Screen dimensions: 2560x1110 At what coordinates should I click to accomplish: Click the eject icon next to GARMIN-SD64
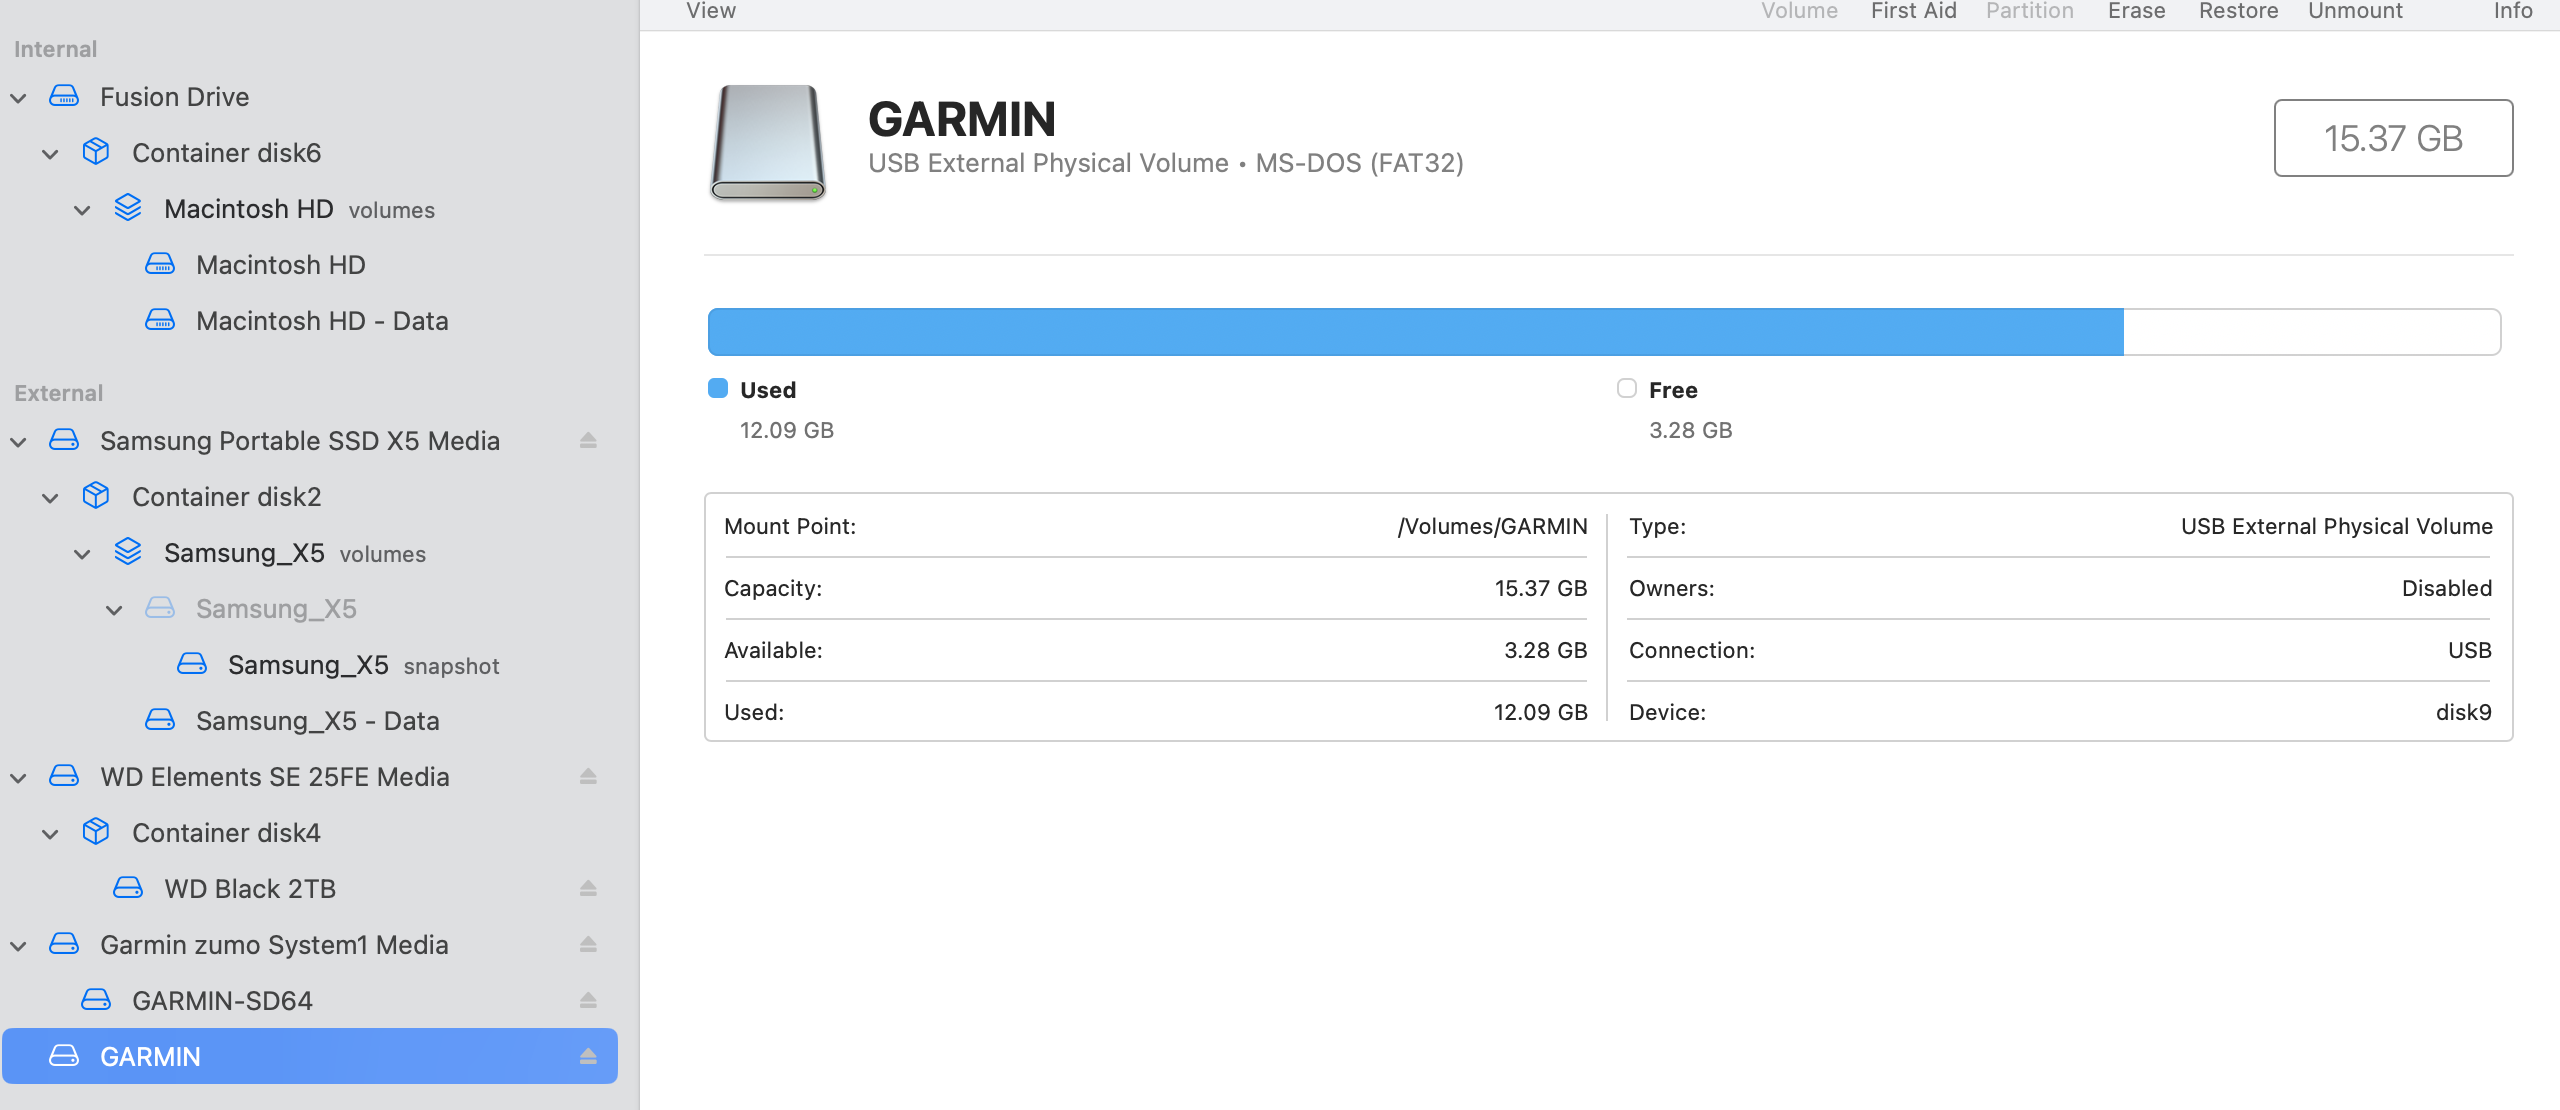tap(588, 1000)
